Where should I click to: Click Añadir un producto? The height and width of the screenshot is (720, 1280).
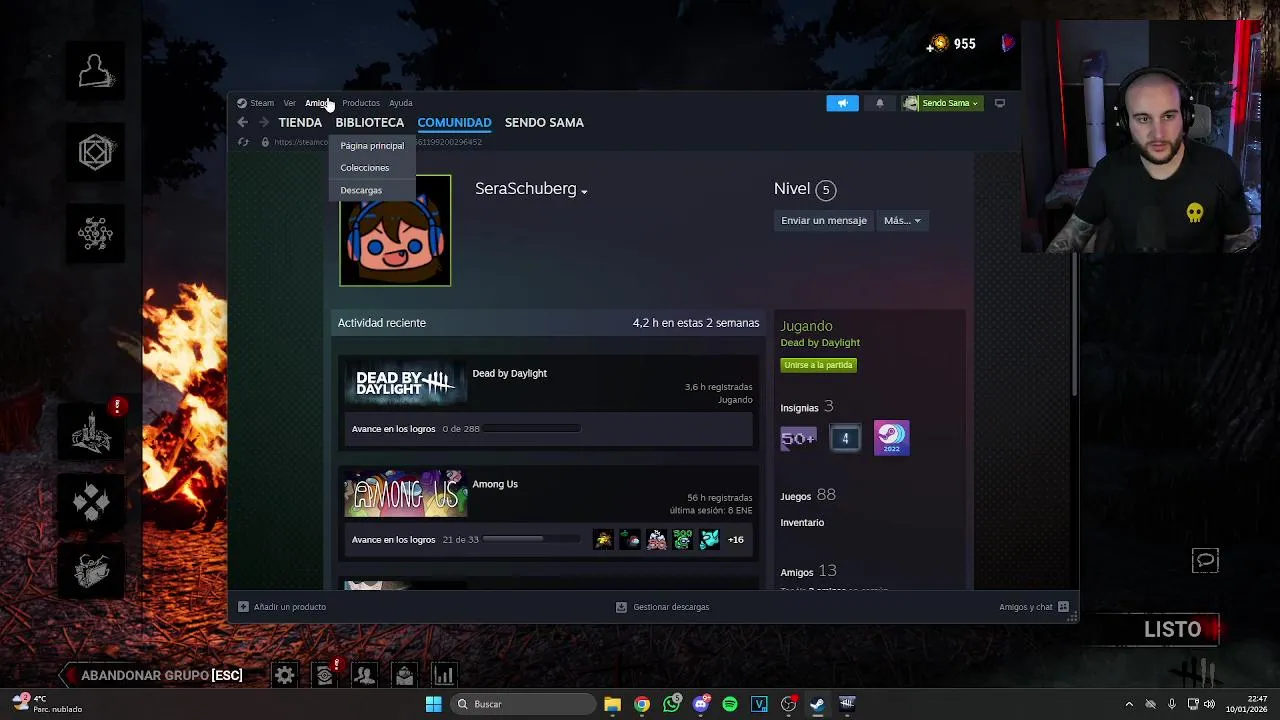point(282,607)
